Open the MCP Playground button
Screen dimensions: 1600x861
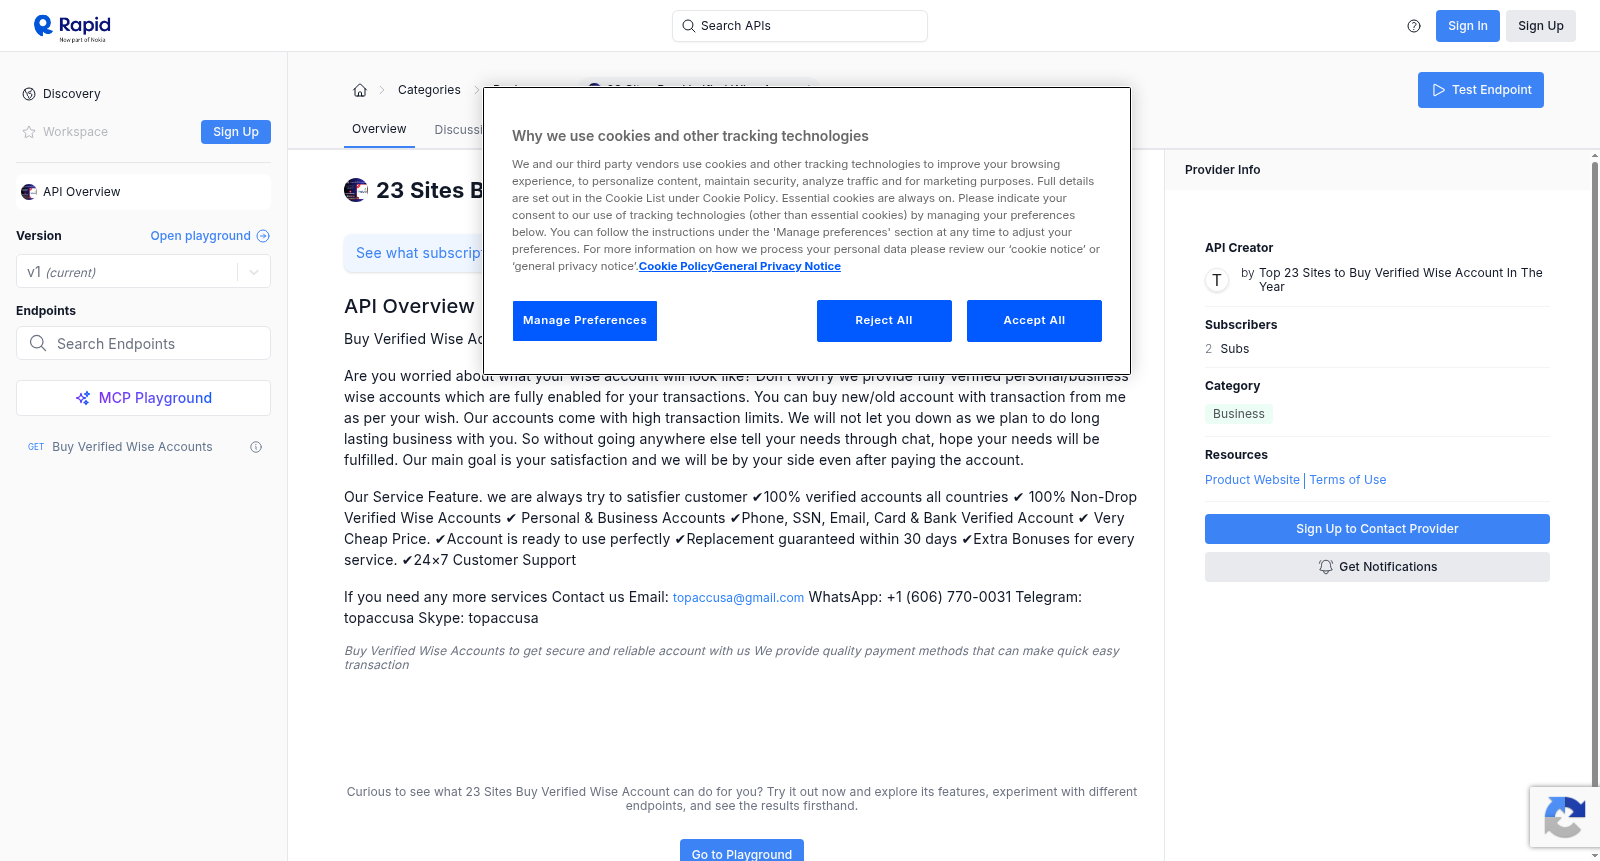coord(143,398)
